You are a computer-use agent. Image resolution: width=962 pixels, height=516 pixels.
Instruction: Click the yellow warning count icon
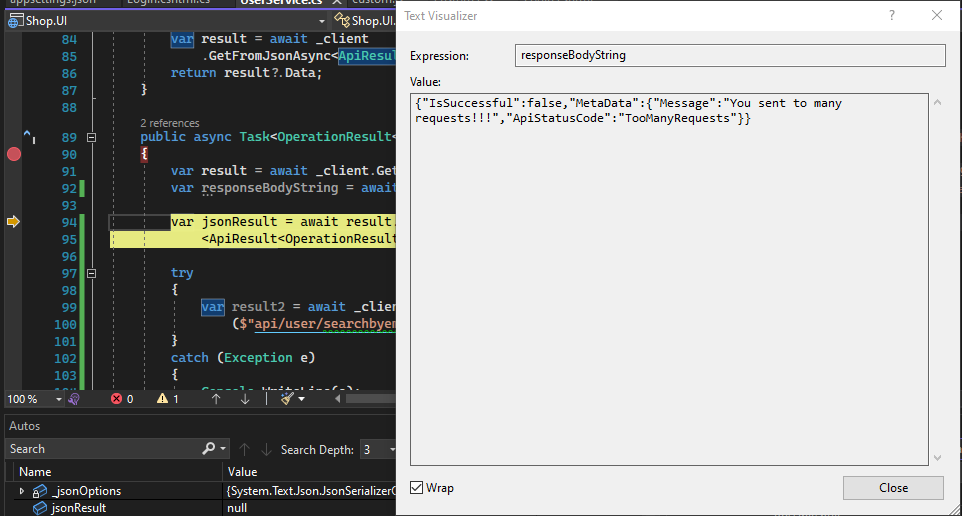point(162,399)
